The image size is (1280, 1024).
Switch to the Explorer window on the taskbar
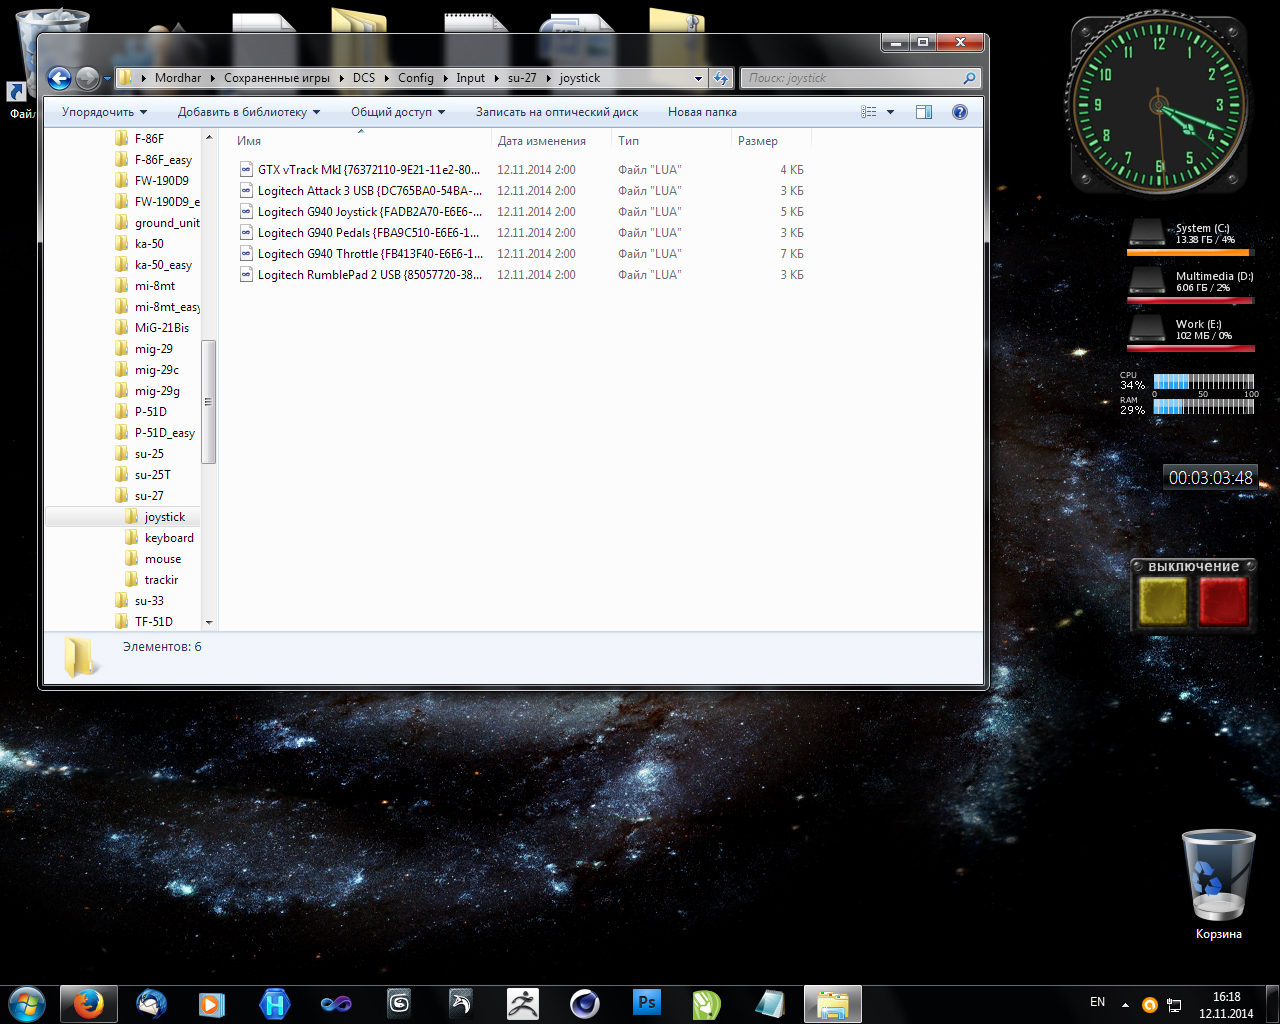click(x=832, y=1003)
